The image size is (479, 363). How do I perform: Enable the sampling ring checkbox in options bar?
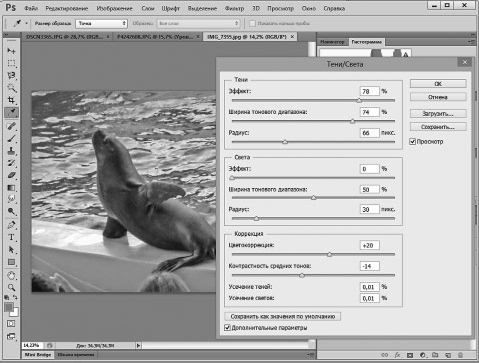pyautogui.click(x=252, y=23)
